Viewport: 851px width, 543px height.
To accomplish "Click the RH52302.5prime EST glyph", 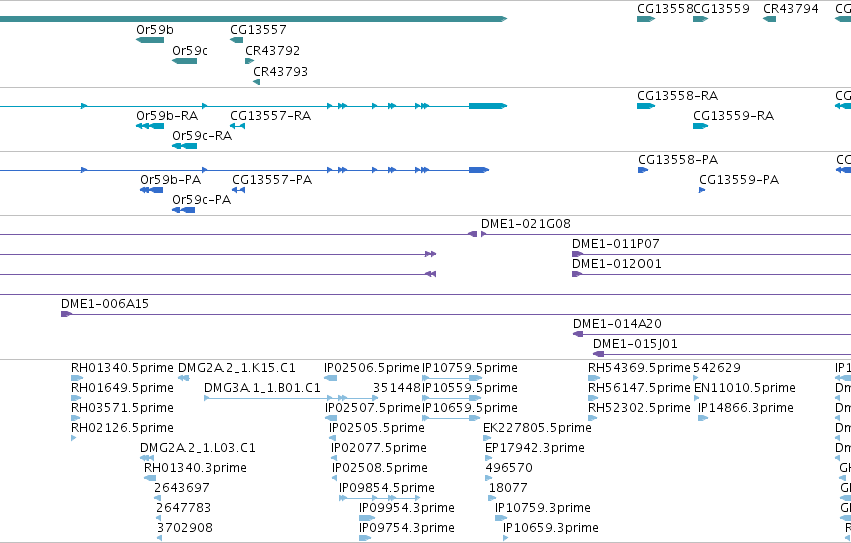I will click(593, 418).
